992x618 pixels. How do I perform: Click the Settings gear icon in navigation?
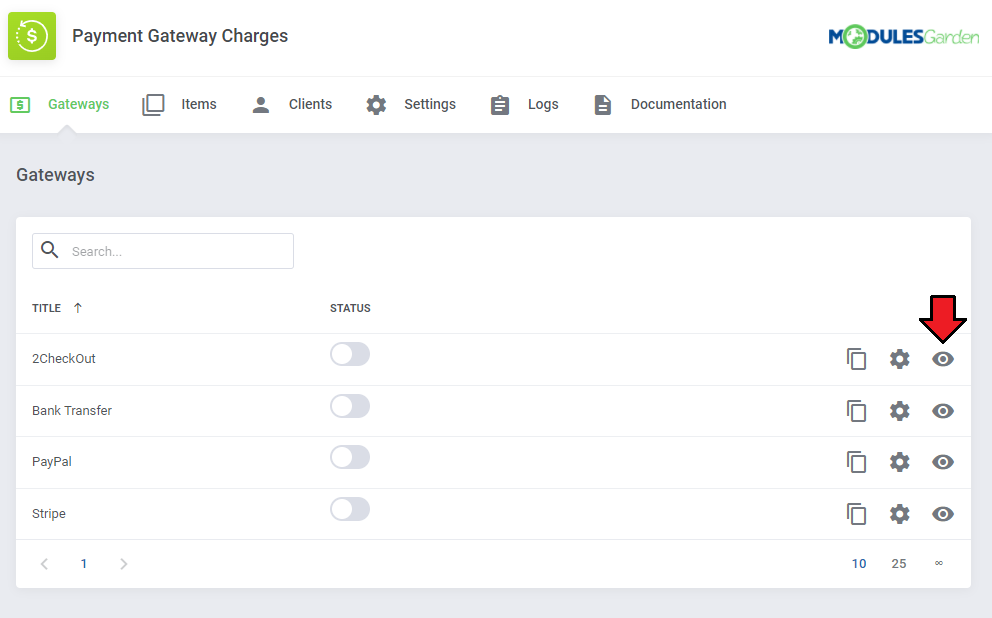tap(376, 105)
